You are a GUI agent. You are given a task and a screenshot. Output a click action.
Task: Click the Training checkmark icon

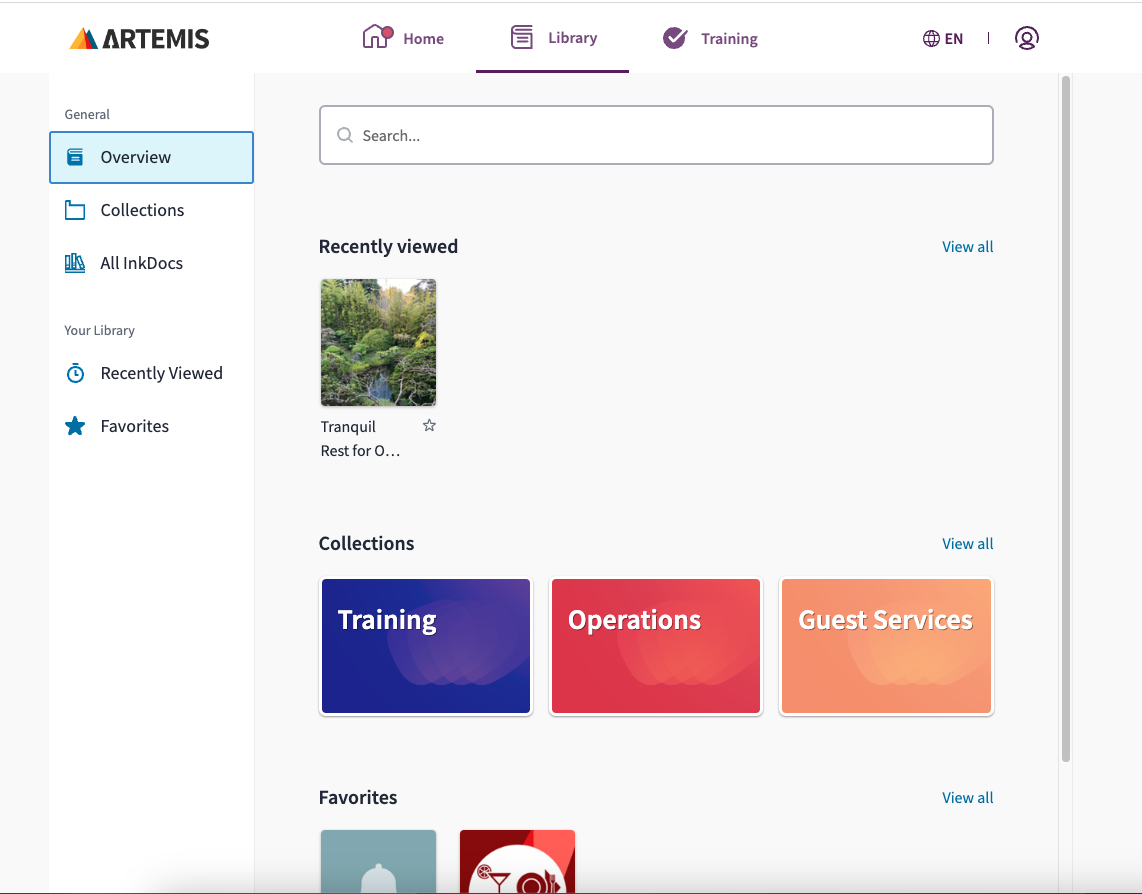click(675, 38)
